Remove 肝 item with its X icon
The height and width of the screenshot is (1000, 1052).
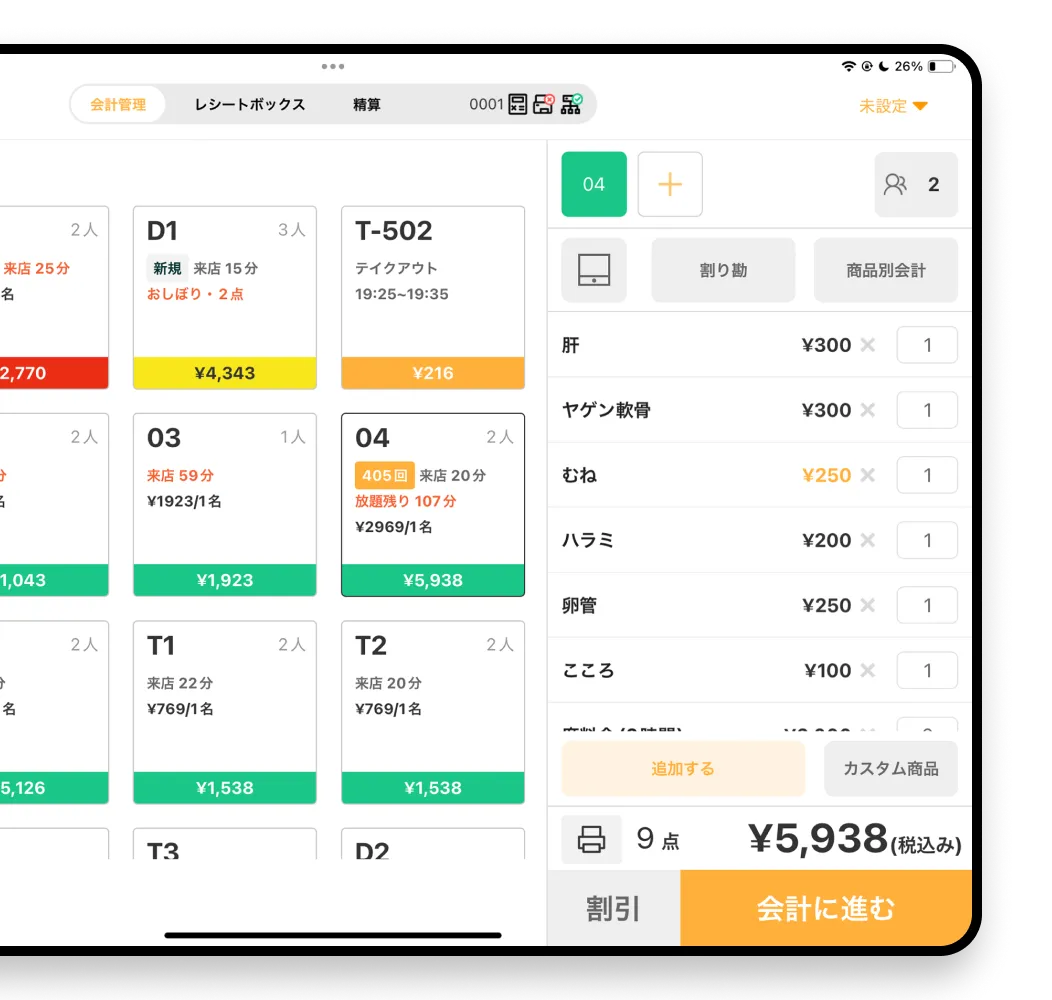868,345
